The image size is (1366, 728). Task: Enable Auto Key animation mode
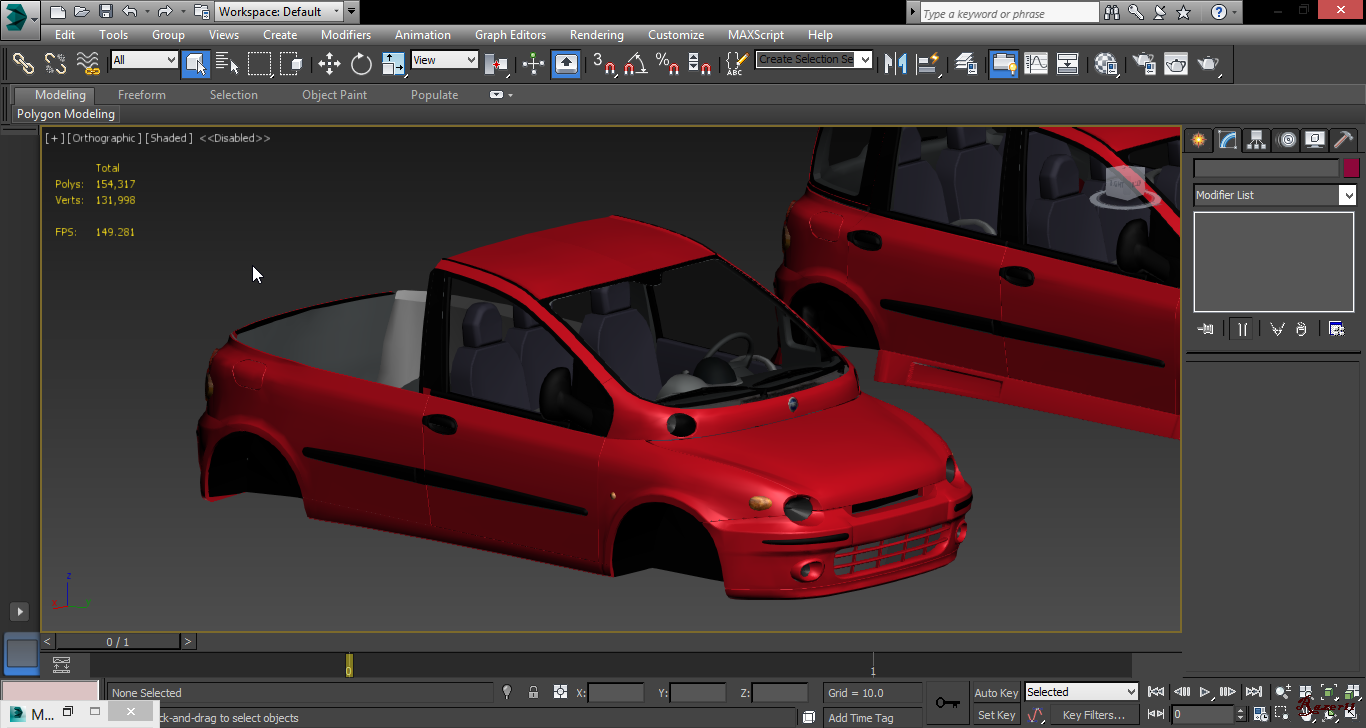[x=995, y=693]
